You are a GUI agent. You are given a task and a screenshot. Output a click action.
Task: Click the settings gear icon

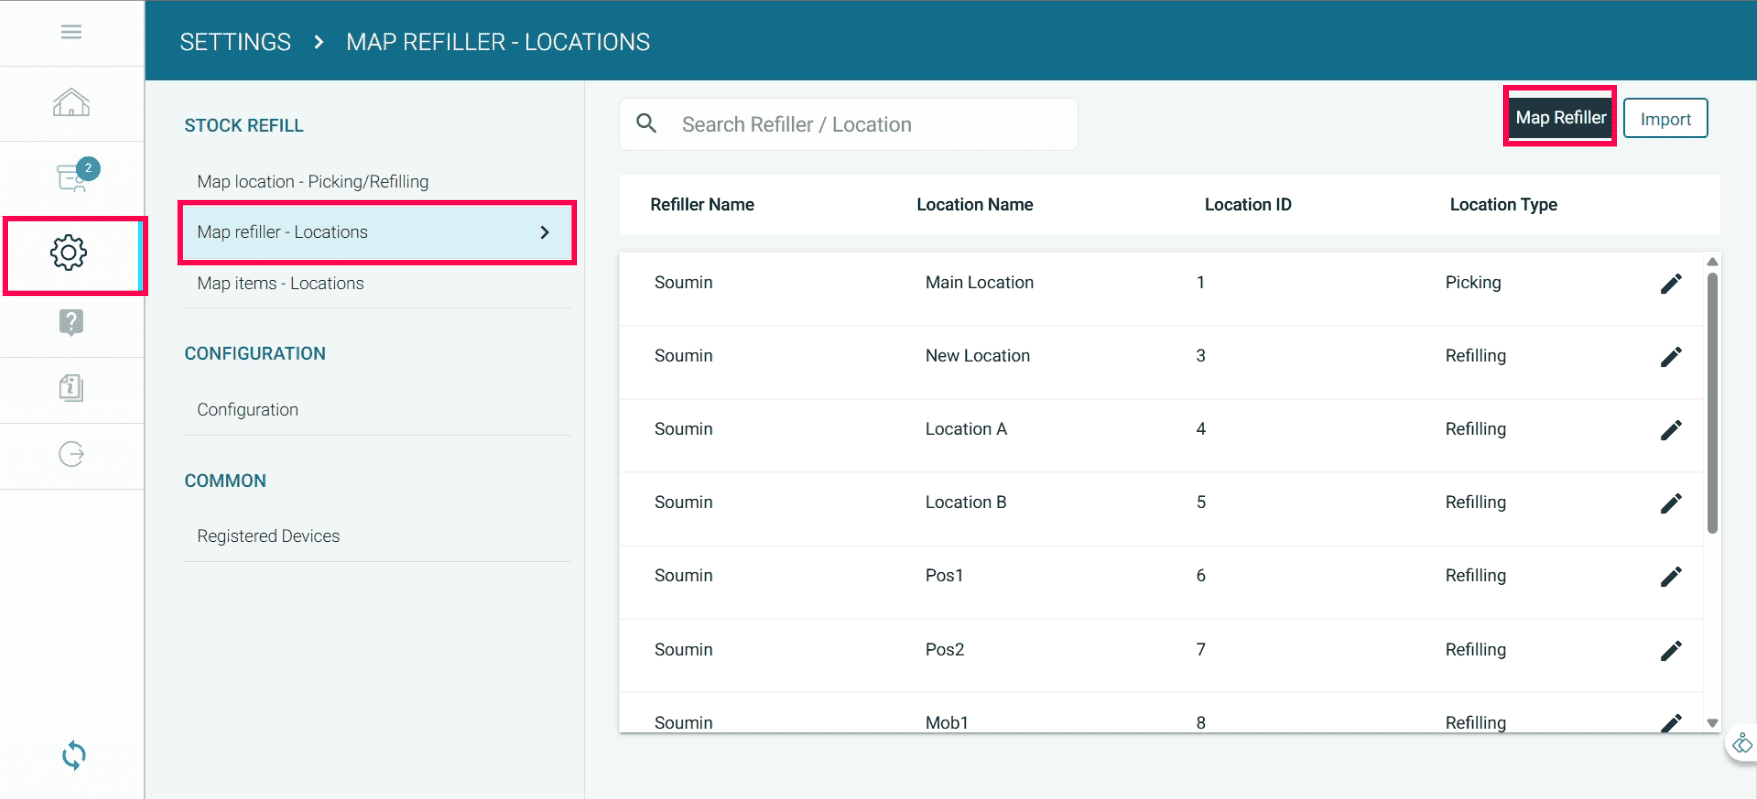69,253
